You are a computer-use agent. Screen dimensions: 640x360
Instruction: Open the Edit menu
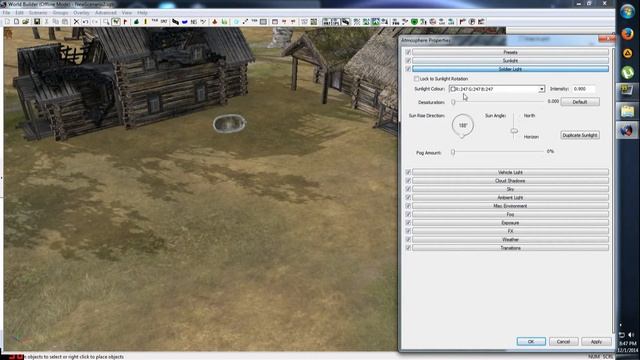click(20, 13)
